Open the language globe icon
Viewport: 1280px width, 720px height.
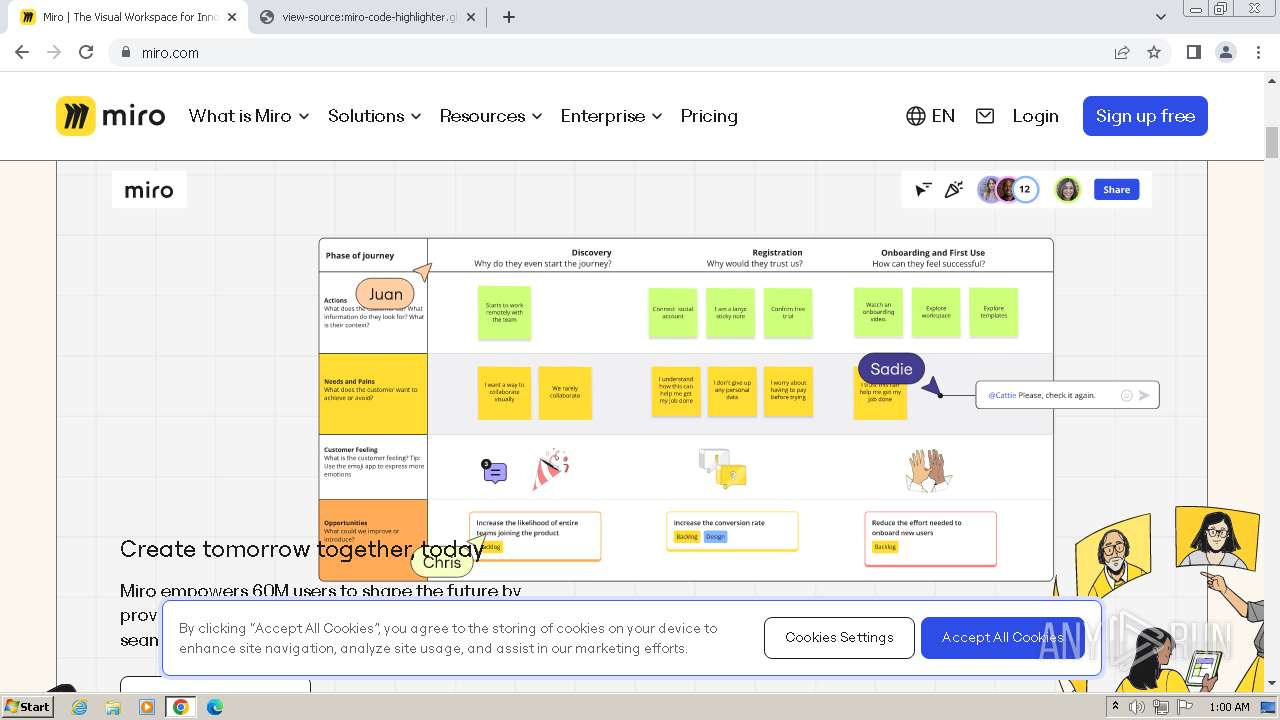pyautogui.click(x=915, y=116)
